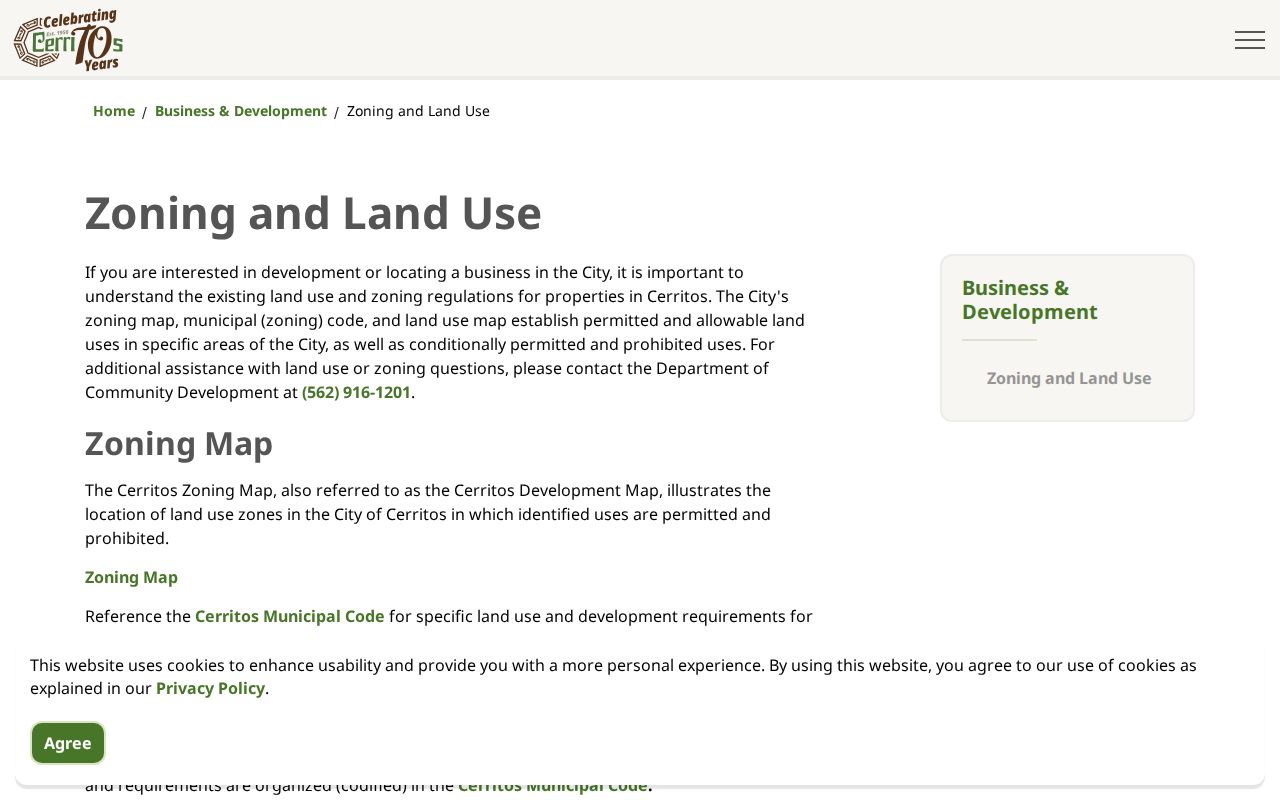Viewport: 1280px width, 800px height.
Task: Select Zoning and Land Use sidebar item
Action: click(x=1069, y=378)
